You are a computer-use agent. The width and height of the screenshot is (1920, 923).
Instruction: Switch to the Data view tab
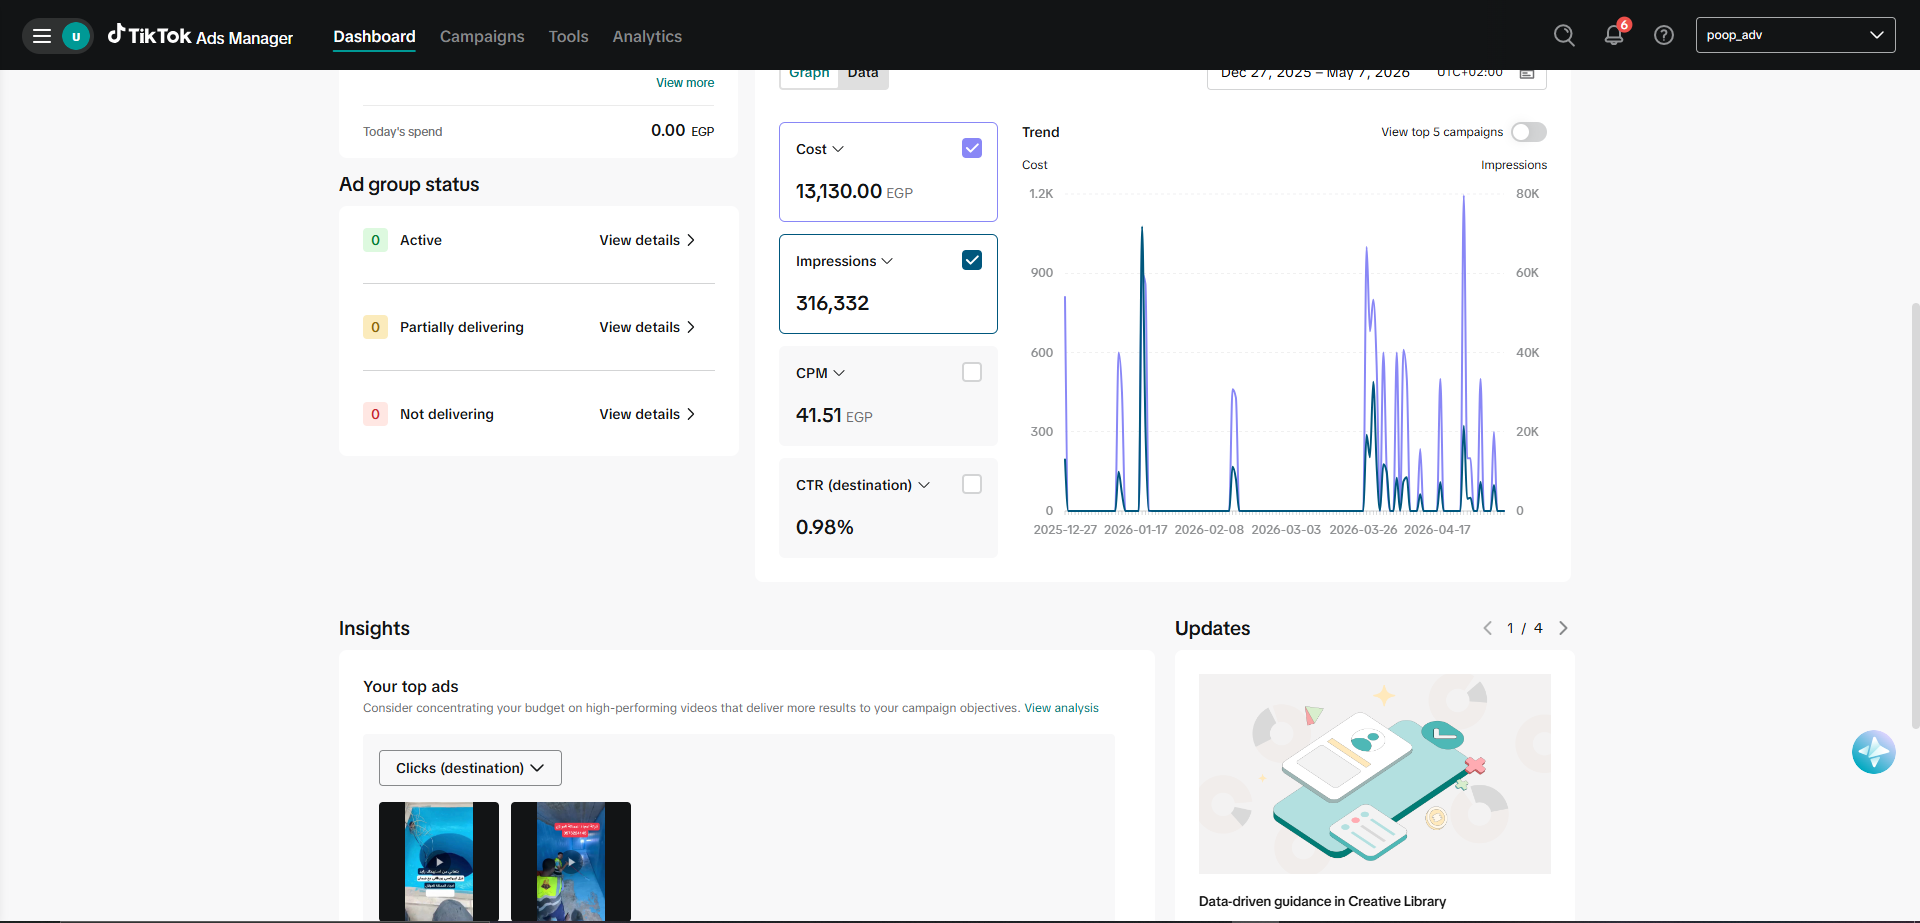pos(863,76)
